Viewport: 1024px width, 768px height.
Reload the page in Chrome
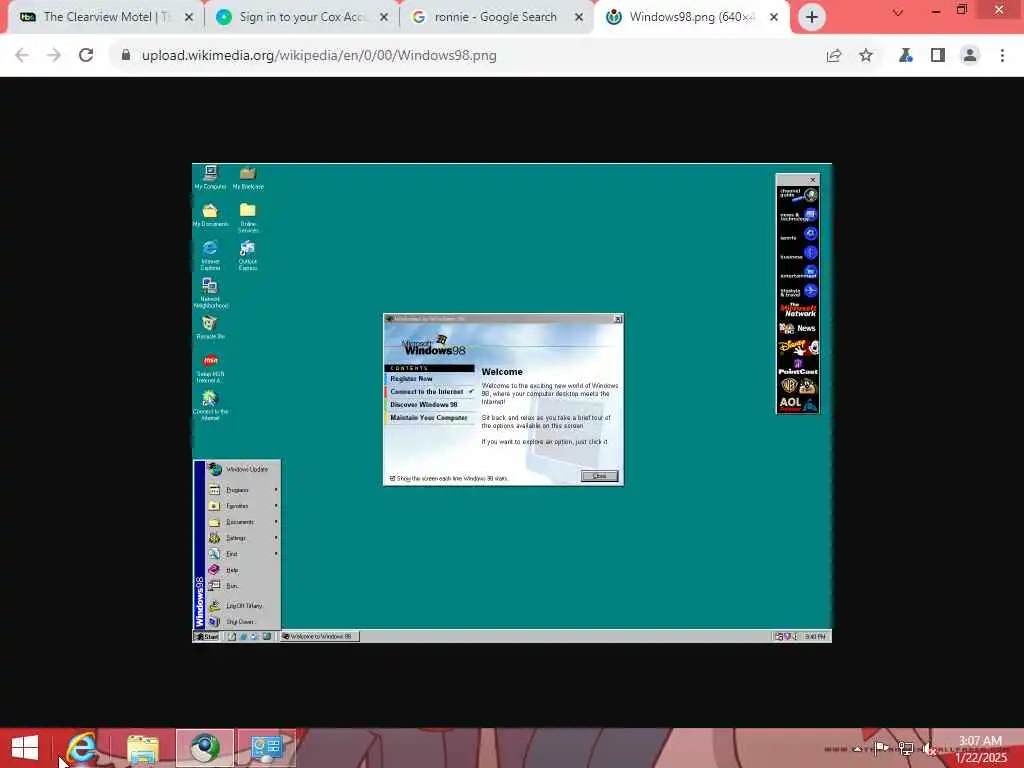tap(86, 56)
